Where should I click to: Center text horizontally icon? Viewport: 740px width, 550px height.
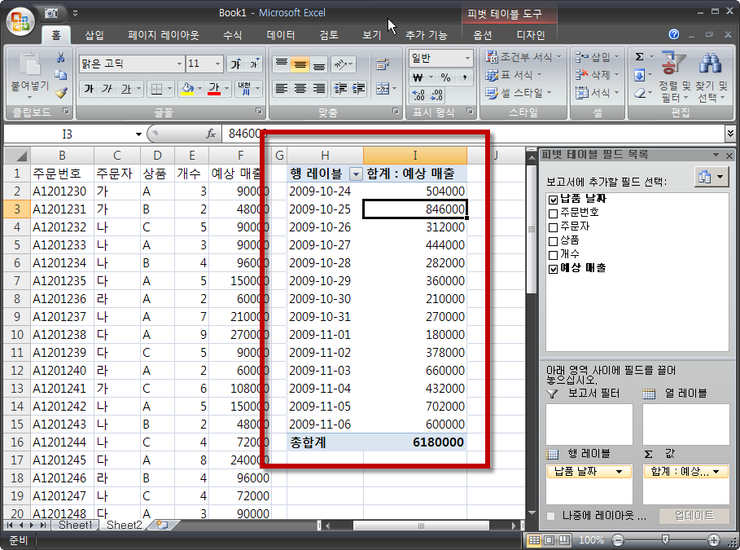point(300,88)
